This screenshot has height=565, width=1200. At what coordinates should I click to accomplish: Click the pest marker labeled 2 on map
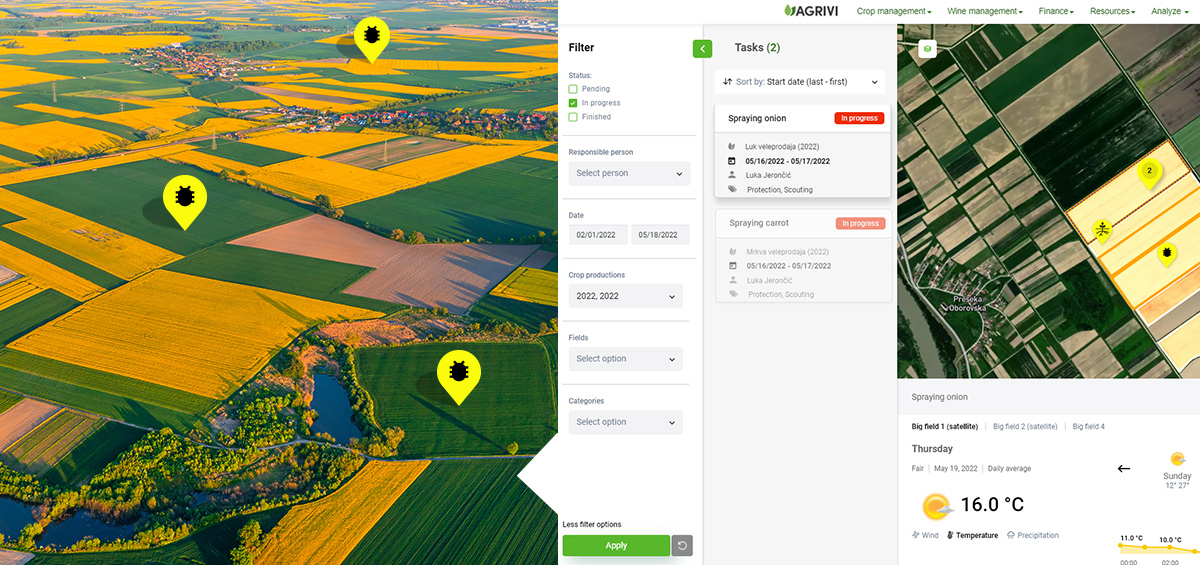1149,172
